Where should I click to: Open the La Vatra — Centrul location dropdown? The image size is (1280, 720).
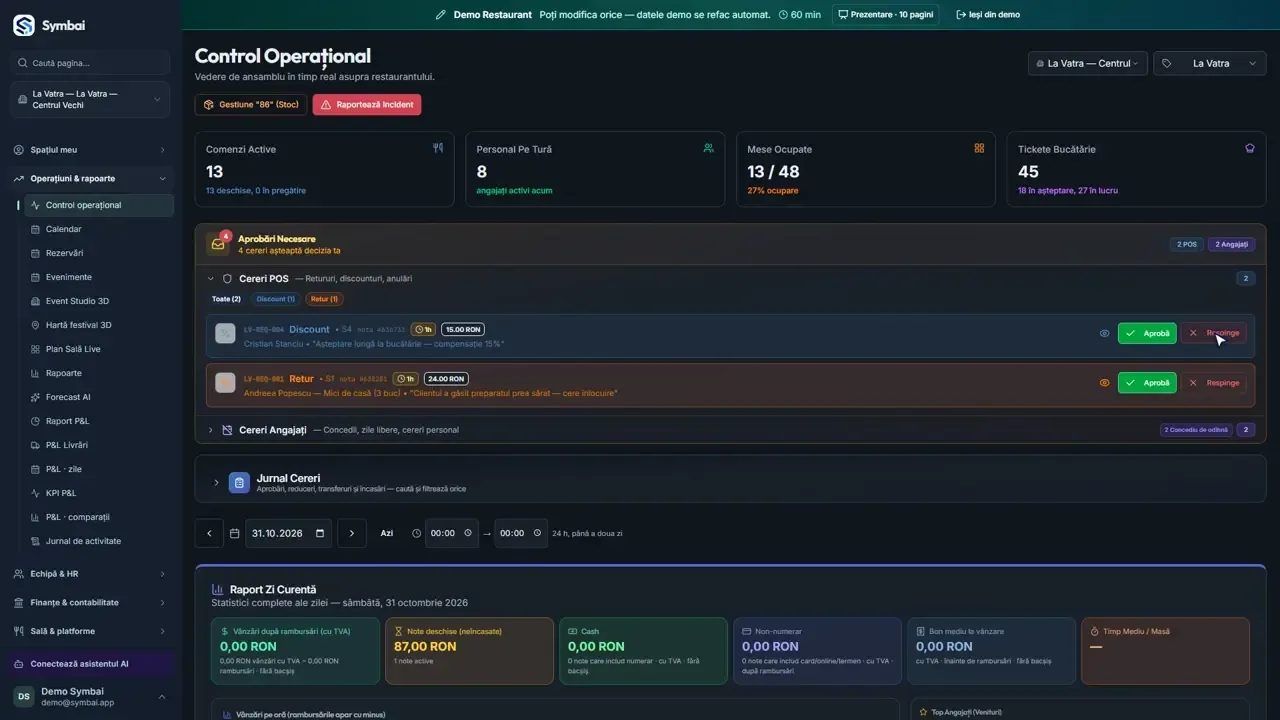1088,63
